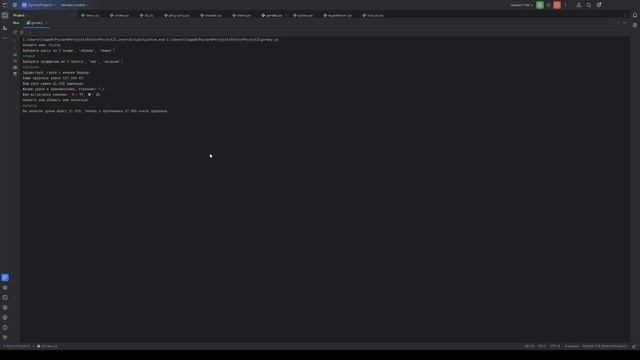Show more tool windows ellipsis in left stripe
The width and height of the screenshot is (640, 360).
pyautogui.click(x=5, y=38)
